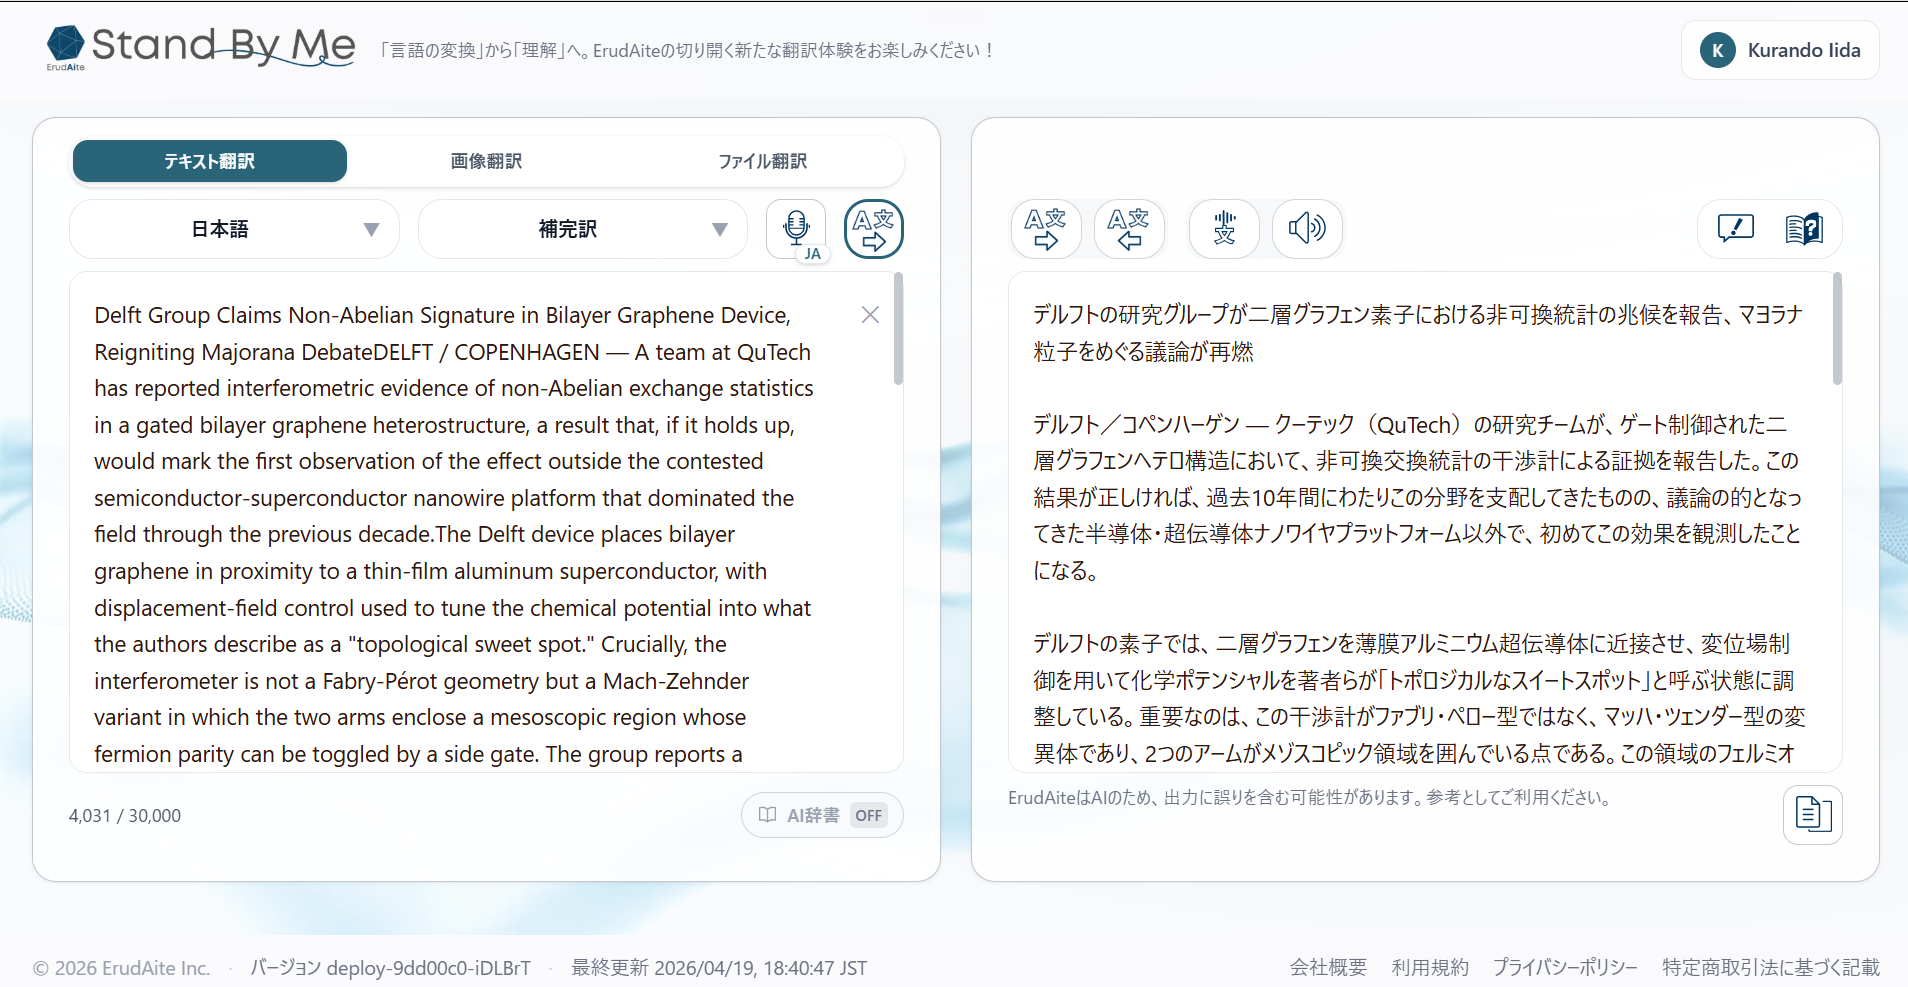Viewport: 1908px width, 987px height.
Task: Switch to the 画像翻訳 tab
Action: pos(486,161)
